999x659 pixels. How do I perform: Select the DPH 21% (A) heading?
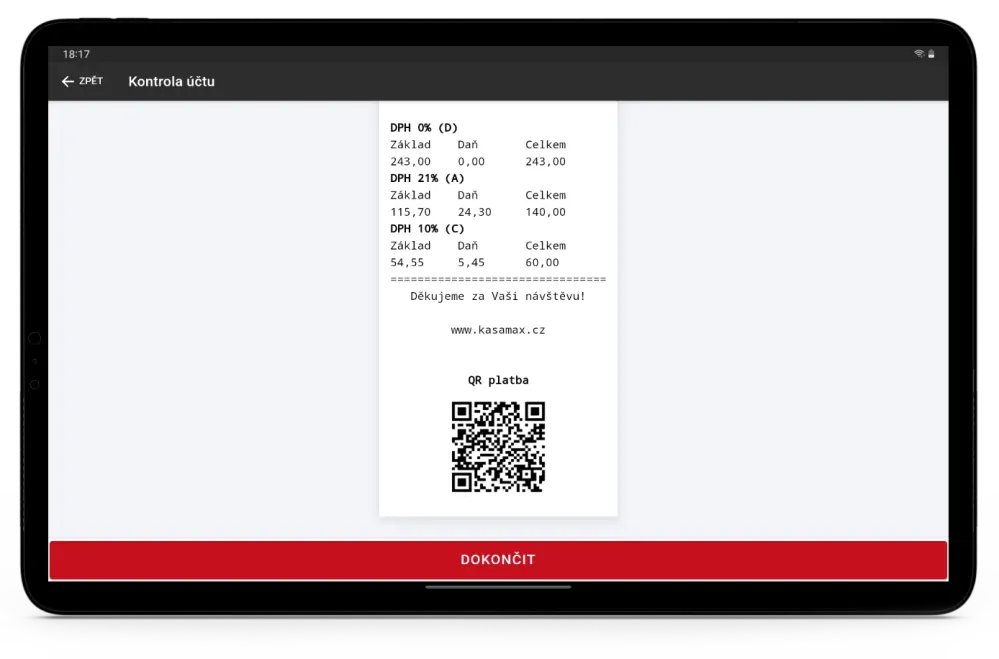tap(427, 178)
